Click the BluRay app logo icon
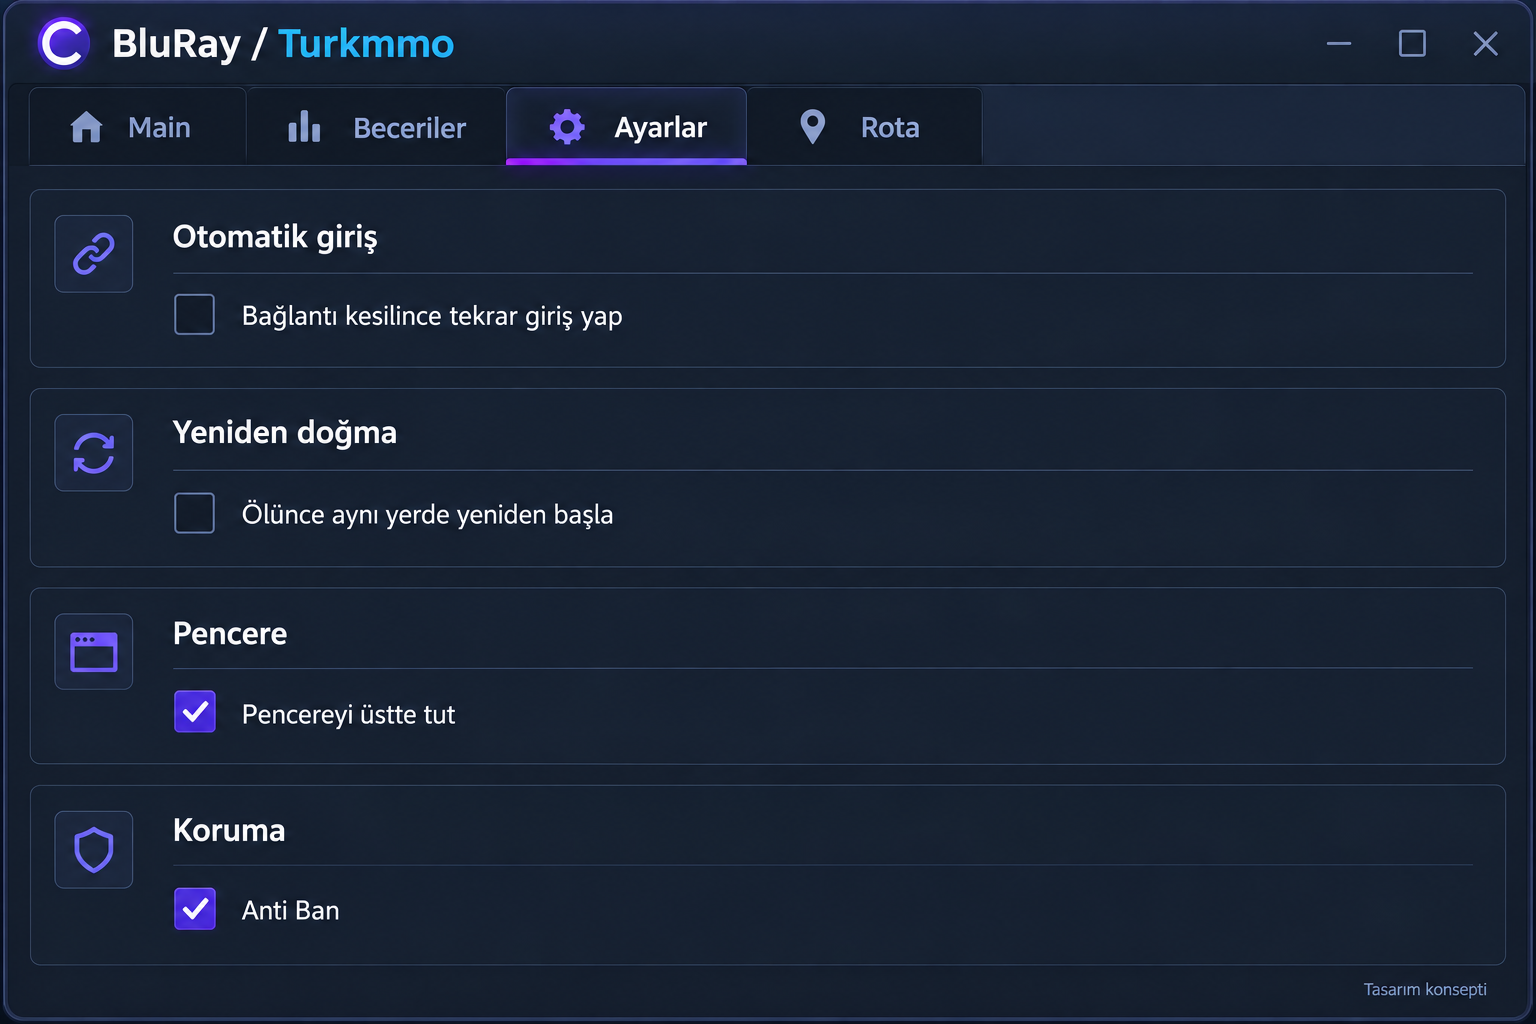The height and width of the screenshot is (1024, 1536). (x=63, y=44)
